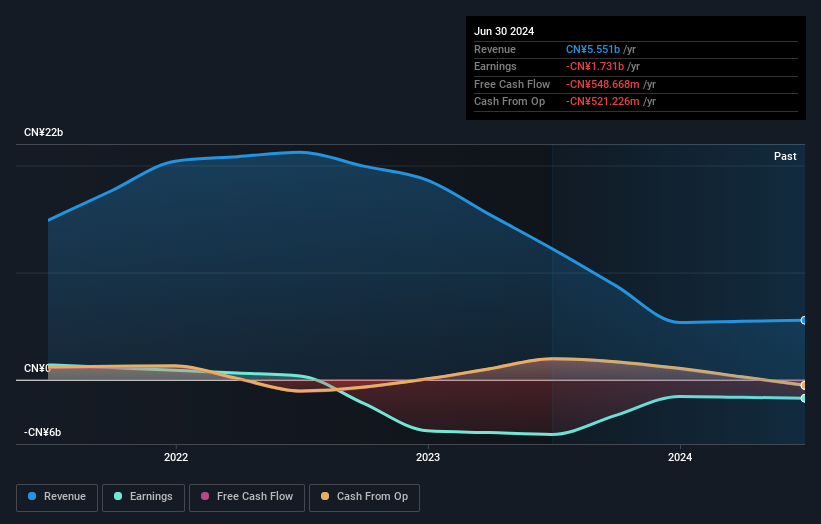Screen dimensions: 821x524
Task: Click the Cash From Op tooltip row label
Action: coord(509,102)
